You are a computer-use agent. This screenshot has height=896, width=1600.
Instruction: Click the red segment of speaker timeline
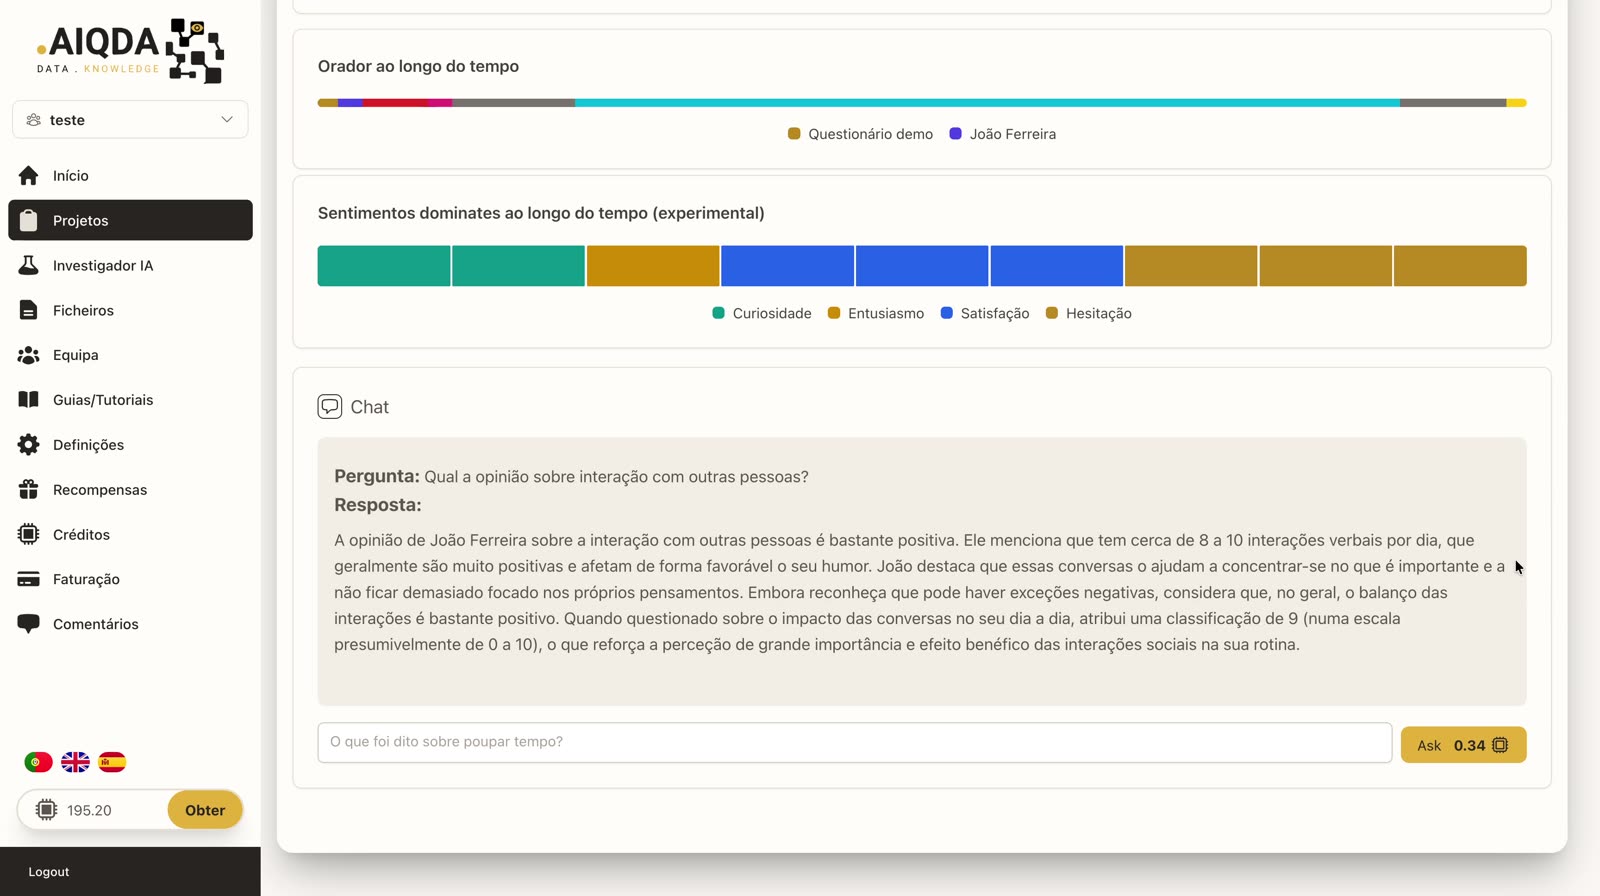(395, 103)
